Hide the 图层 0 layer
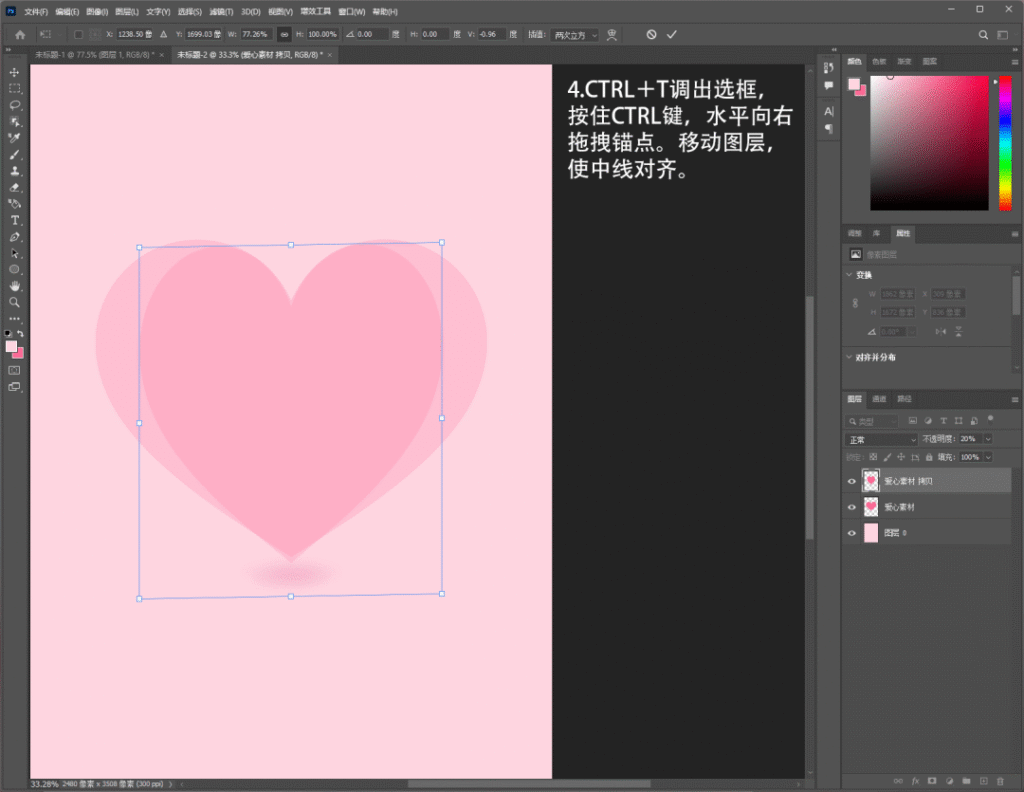Screen dimensions: 1024x792 852,533
